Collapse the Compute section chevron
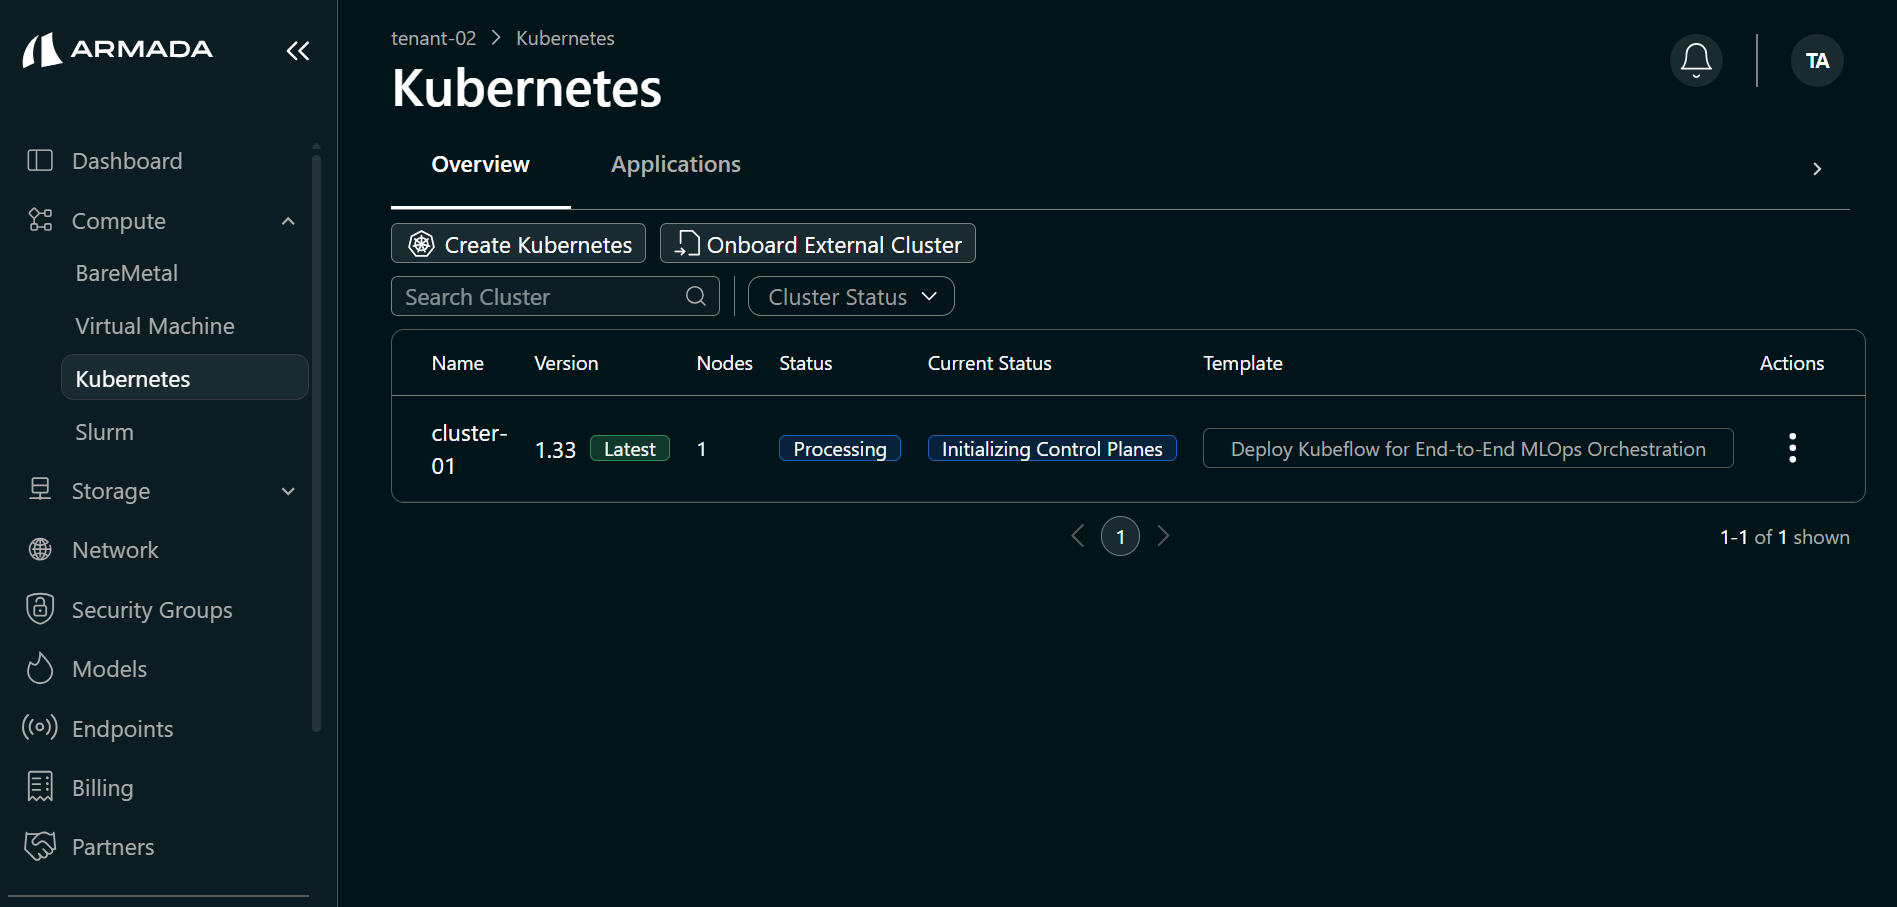Viewport: 1897px width, 907px height. [288, 221]
